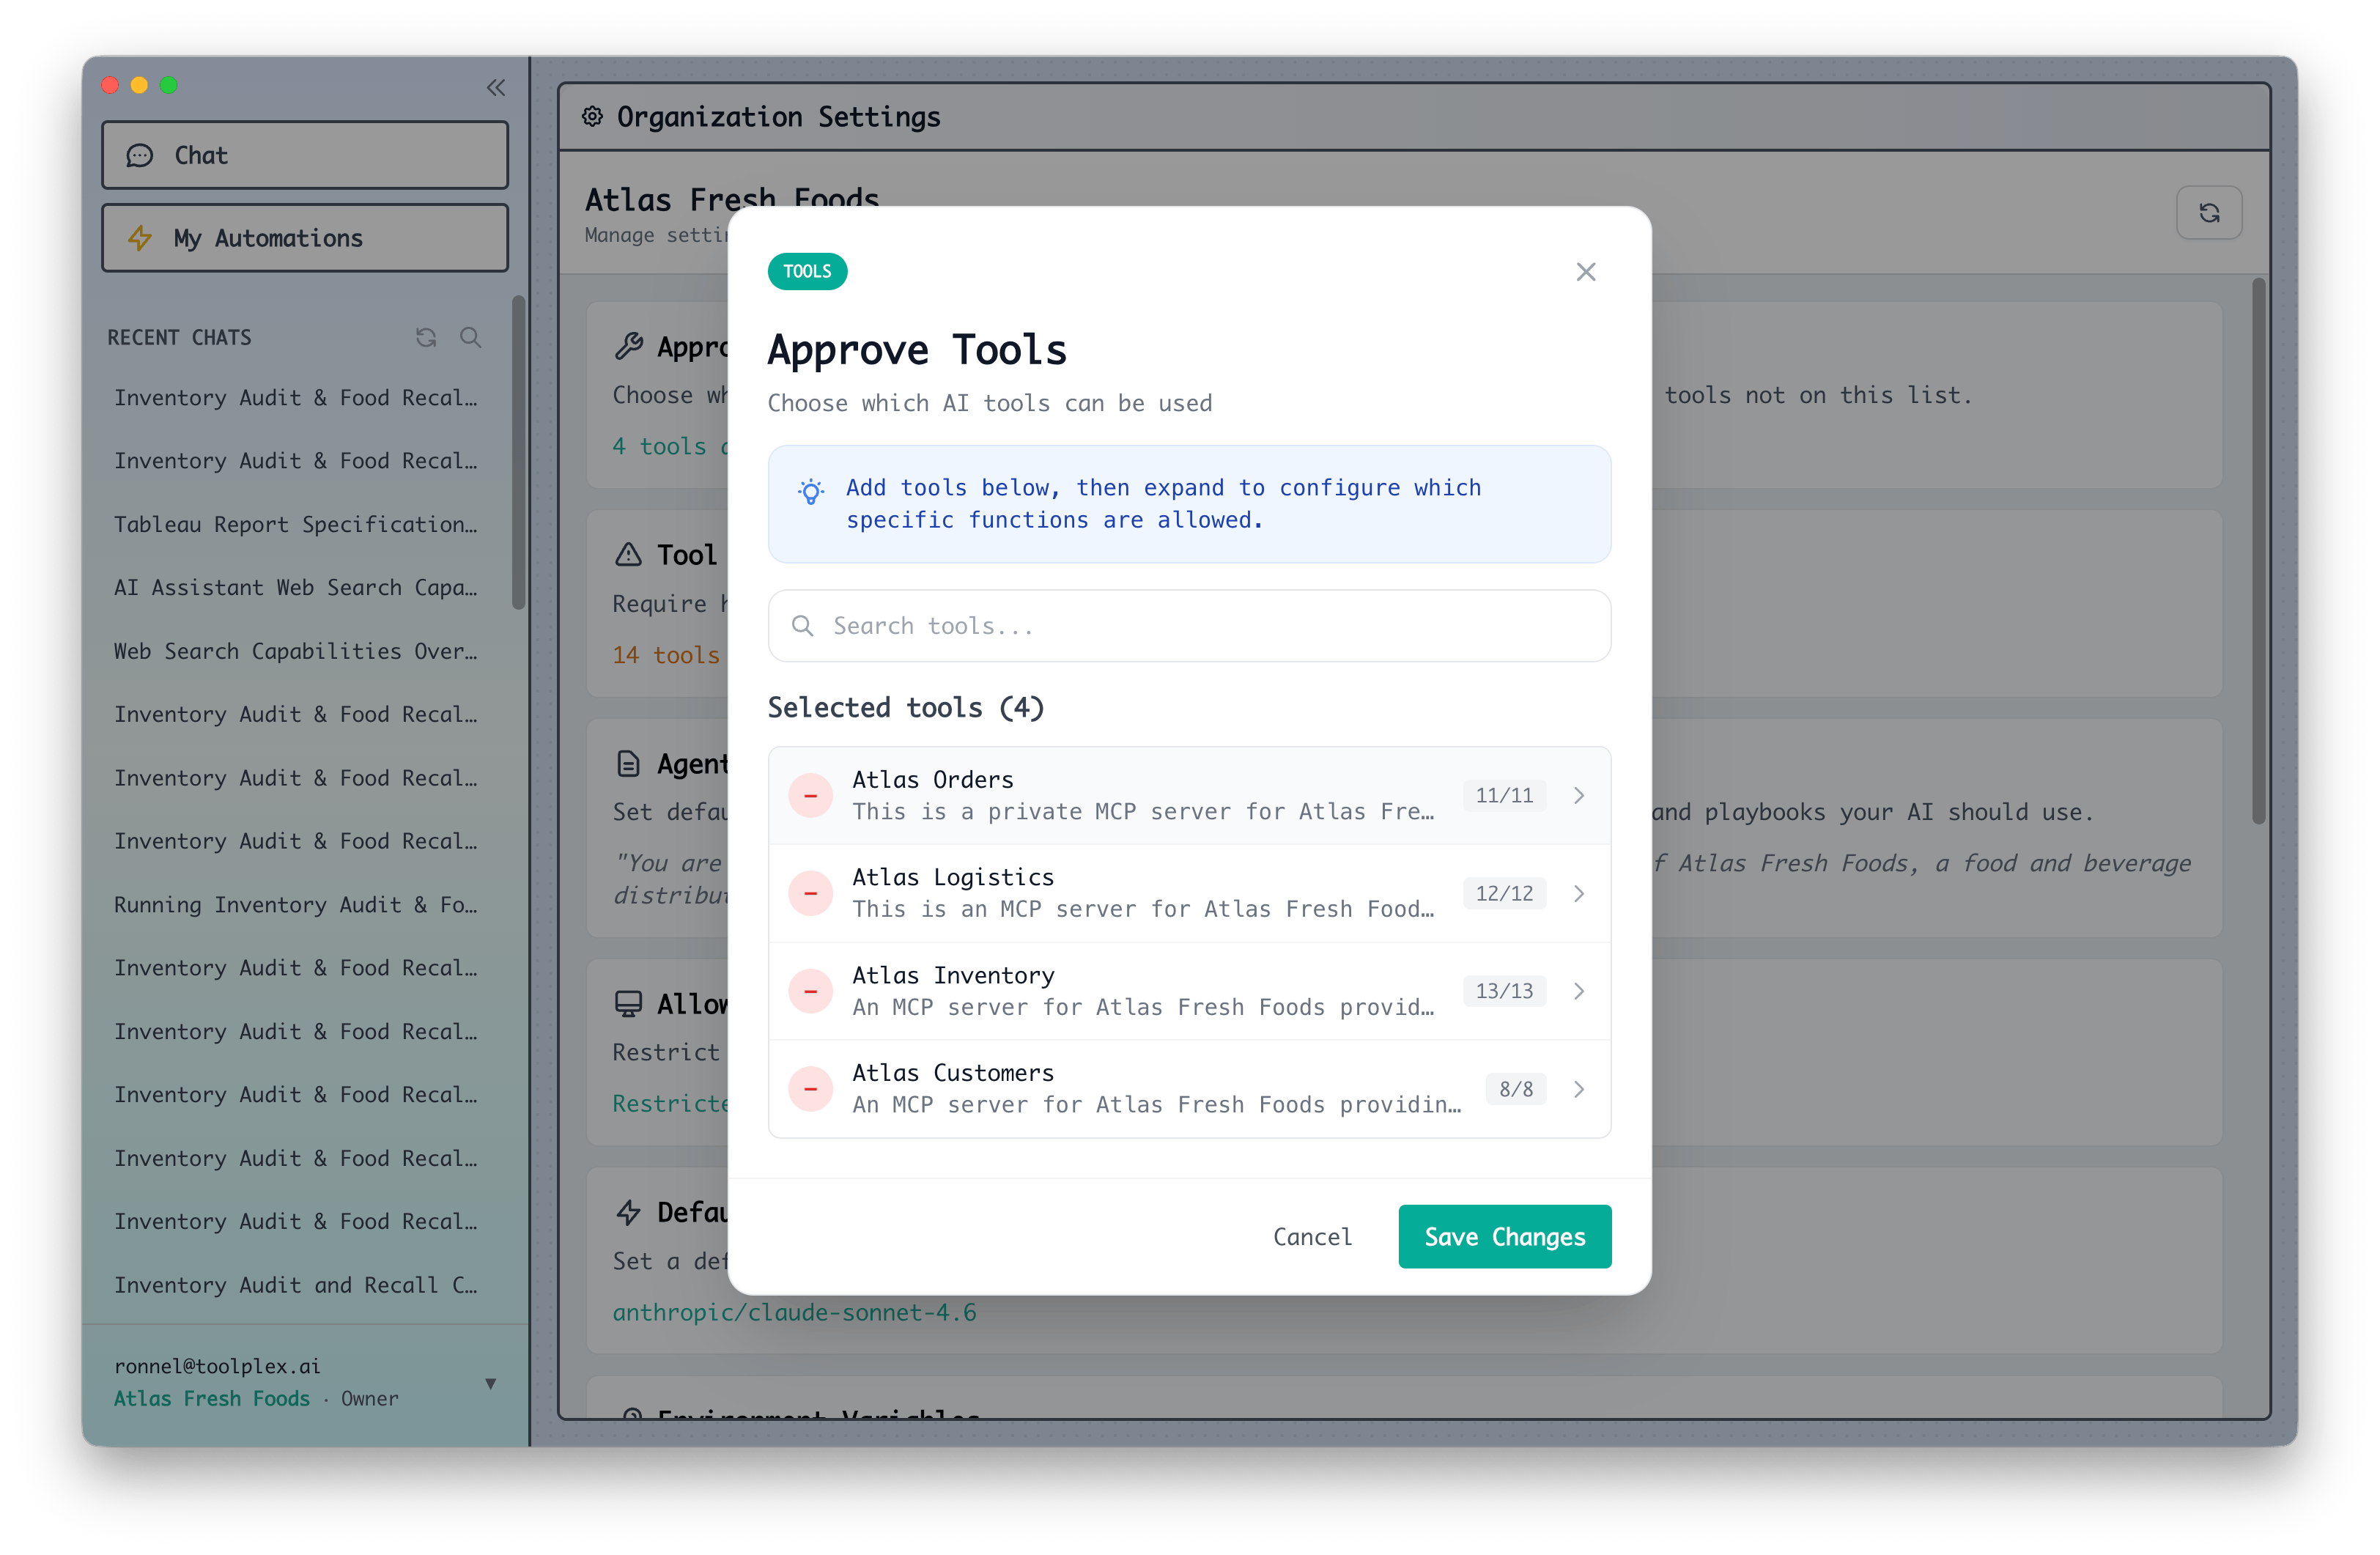This screenshot has height=1555, width=2380.
Task: Click the warning icon in the Tool section
Action: (627, 554)
